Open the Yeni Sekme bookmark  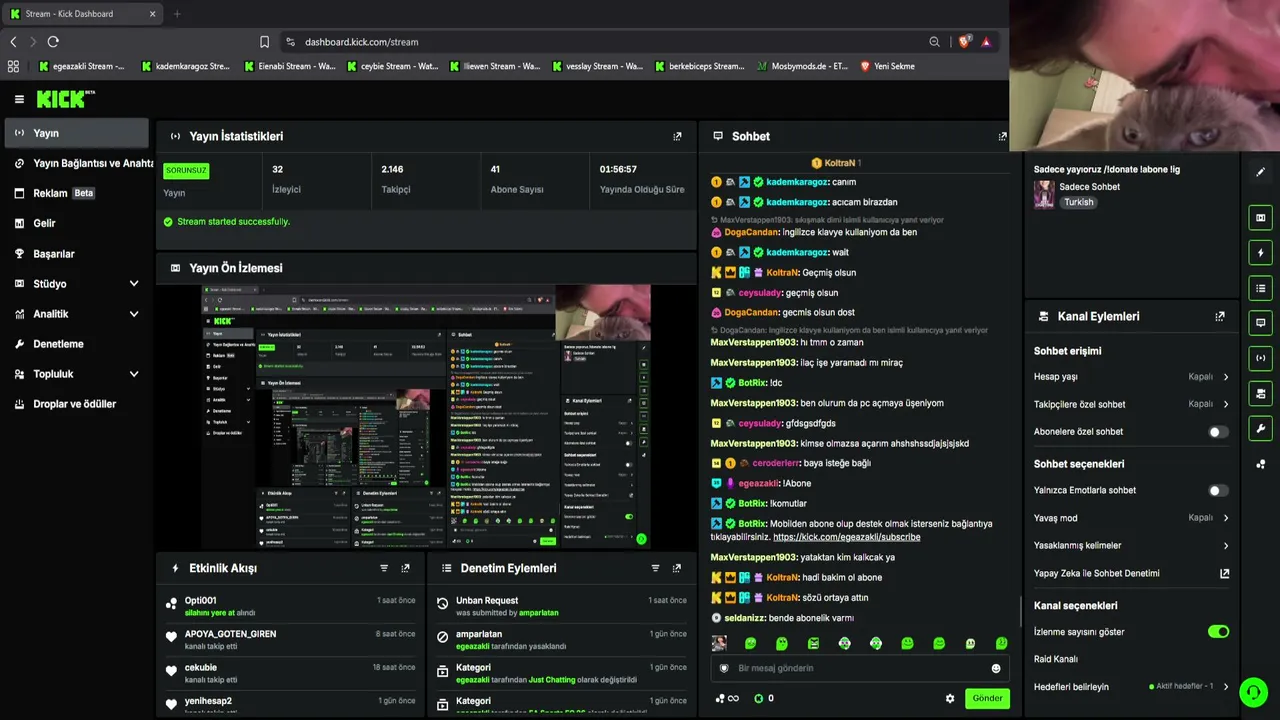coord(887,66)
